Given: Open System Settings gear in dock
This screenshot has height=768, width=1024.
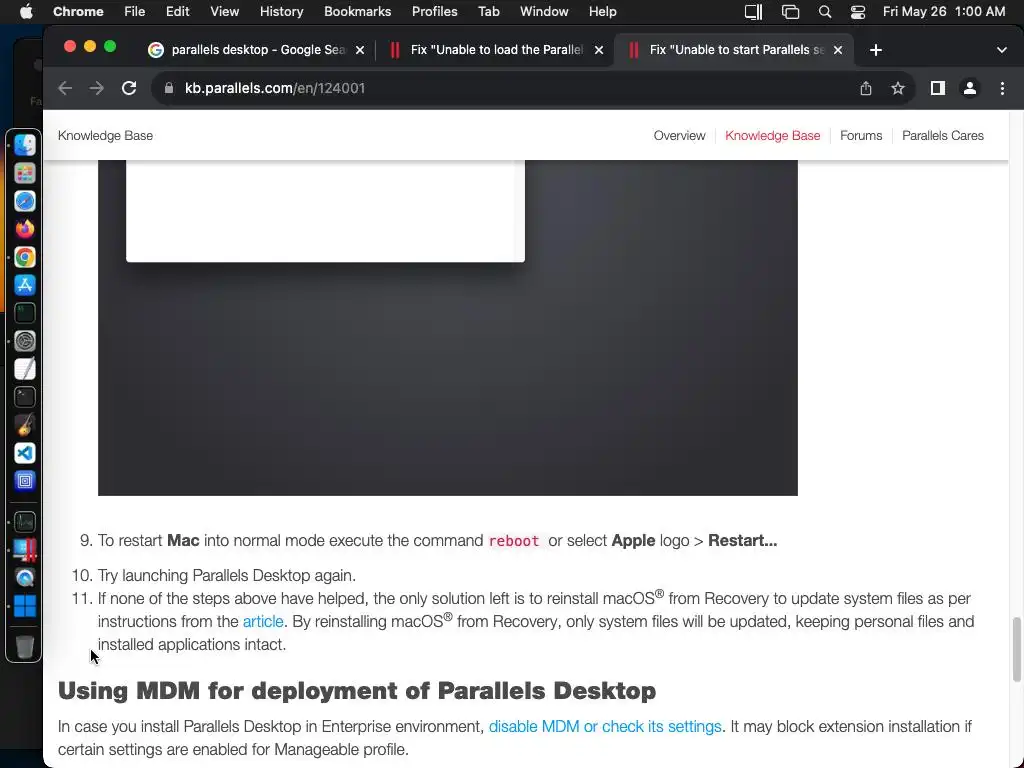Looking at the screenshot, I should (x=25, y=341).
